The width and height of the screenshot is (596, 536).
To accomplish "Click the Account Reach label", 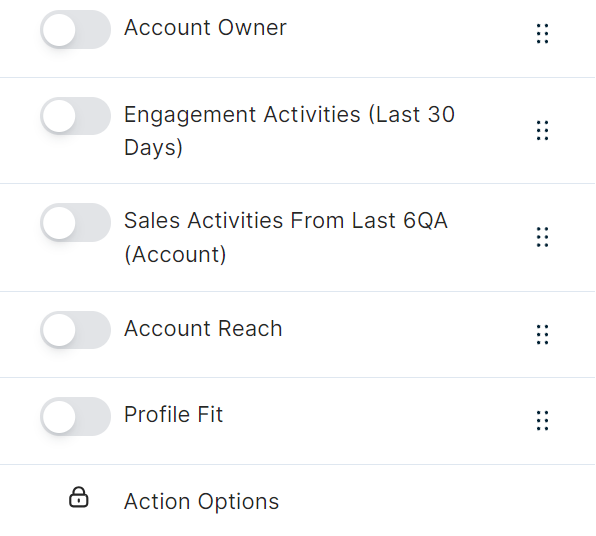I will (203, 328).
